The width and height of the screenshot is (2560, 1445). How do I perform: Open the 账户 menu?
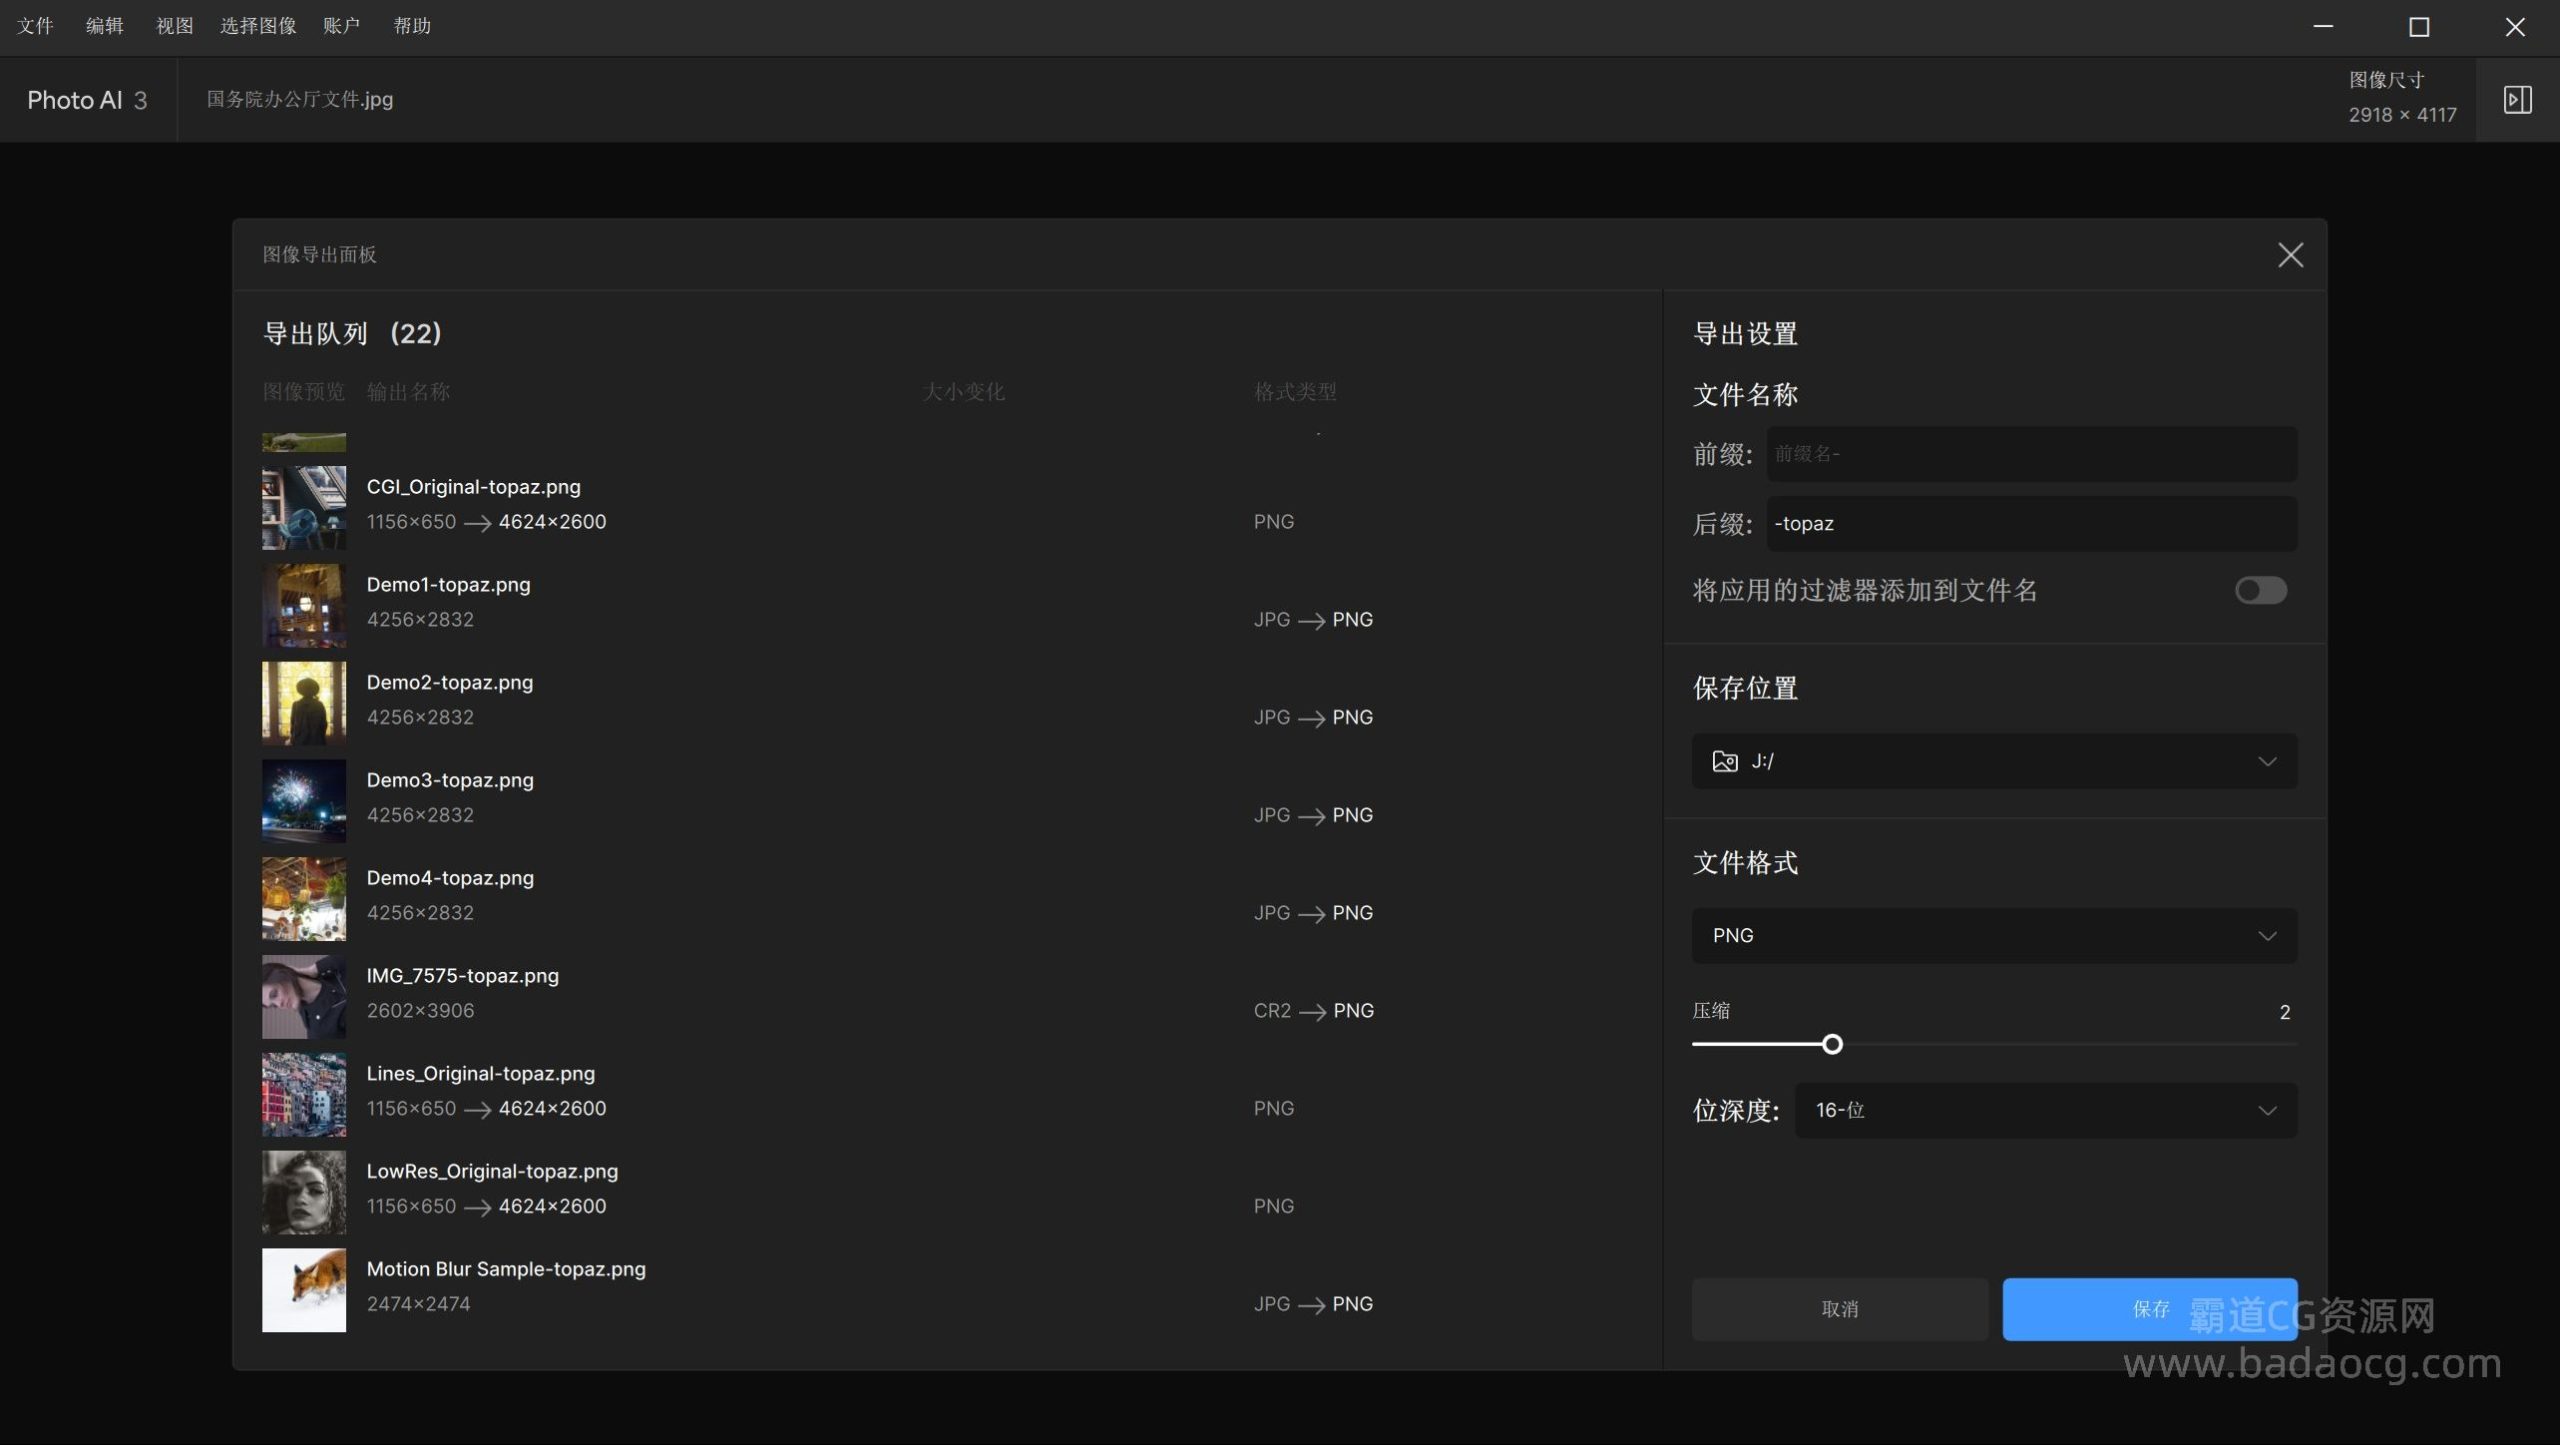pyautogui.click(x=341, y=26)
